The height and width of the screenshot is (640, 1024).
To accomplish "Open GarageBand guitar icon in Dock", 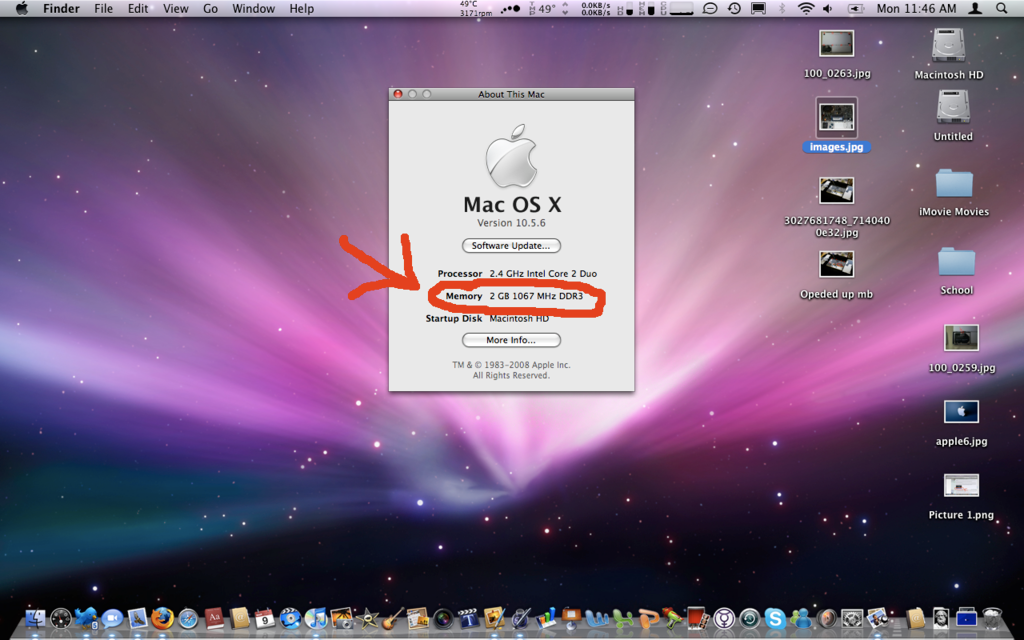I will 392,618.
